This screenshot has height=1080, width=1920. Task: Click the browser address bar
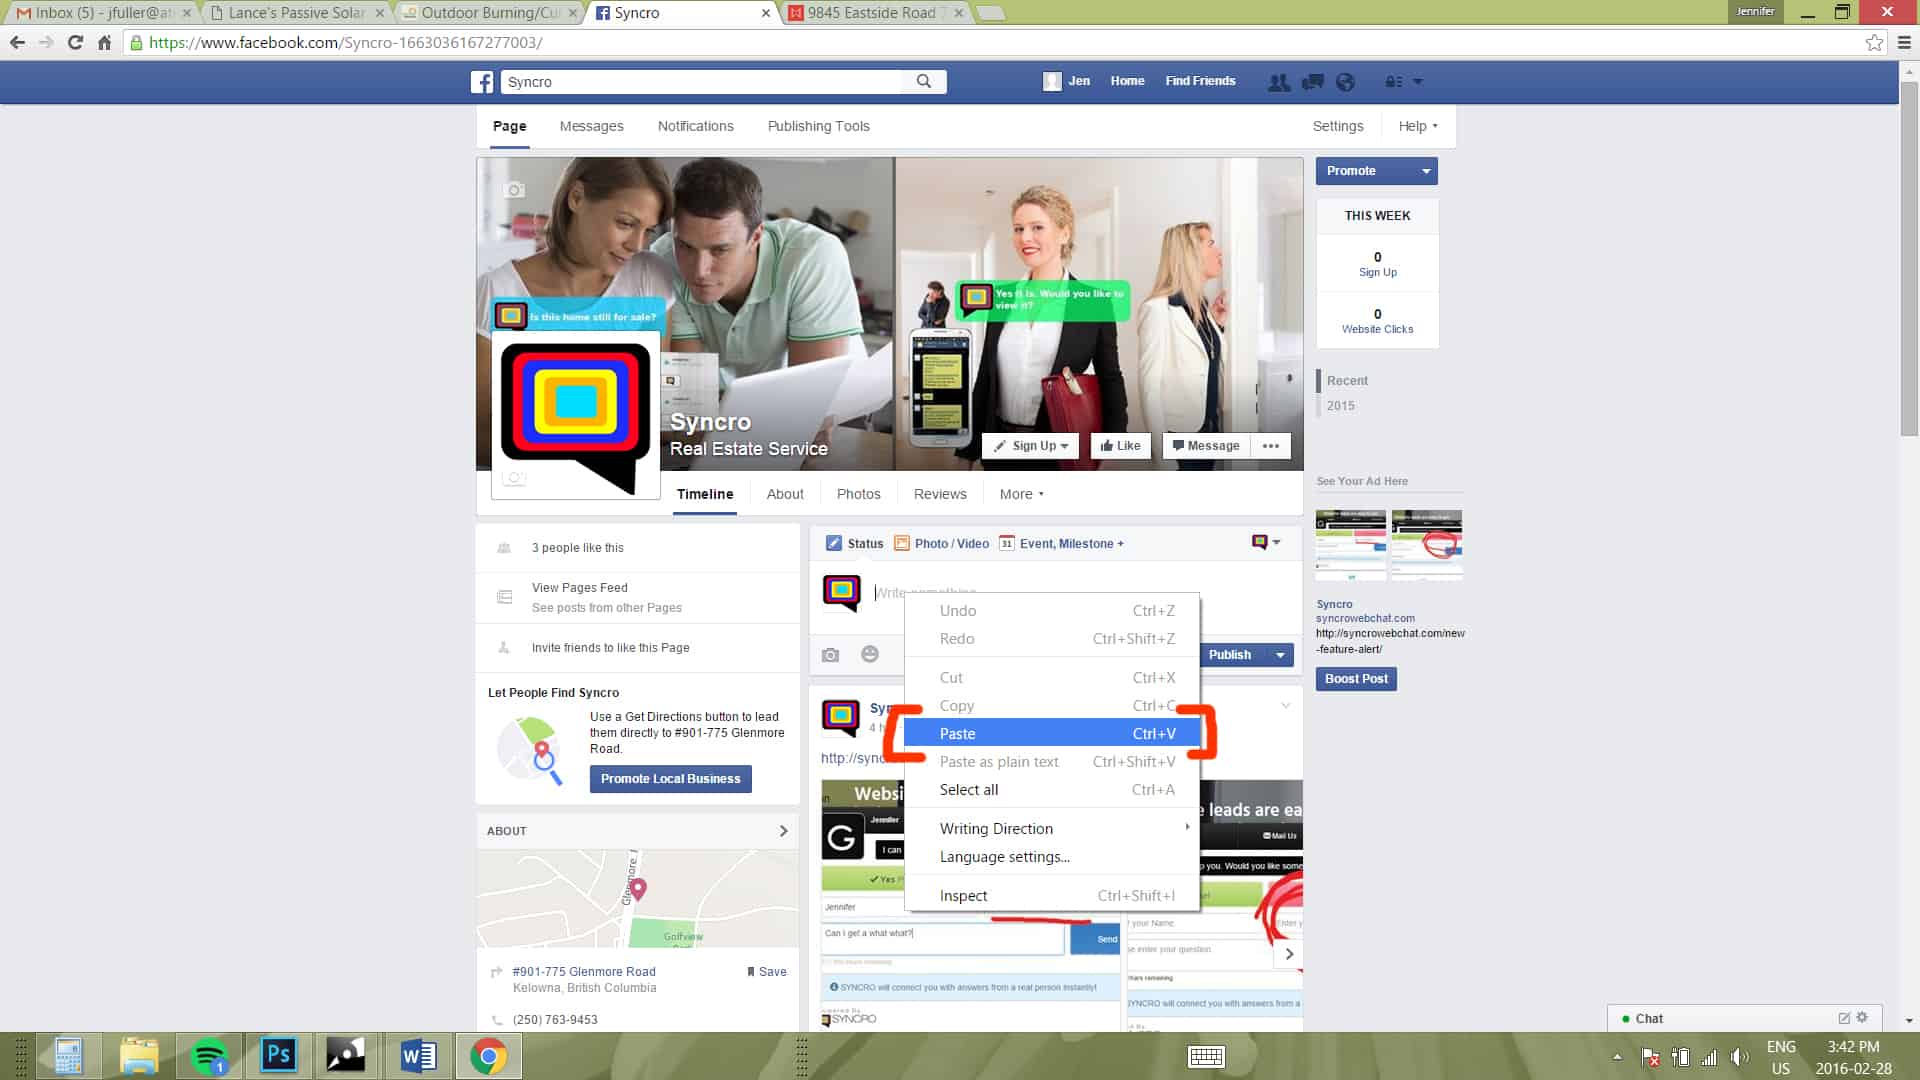pos(1000,42)
